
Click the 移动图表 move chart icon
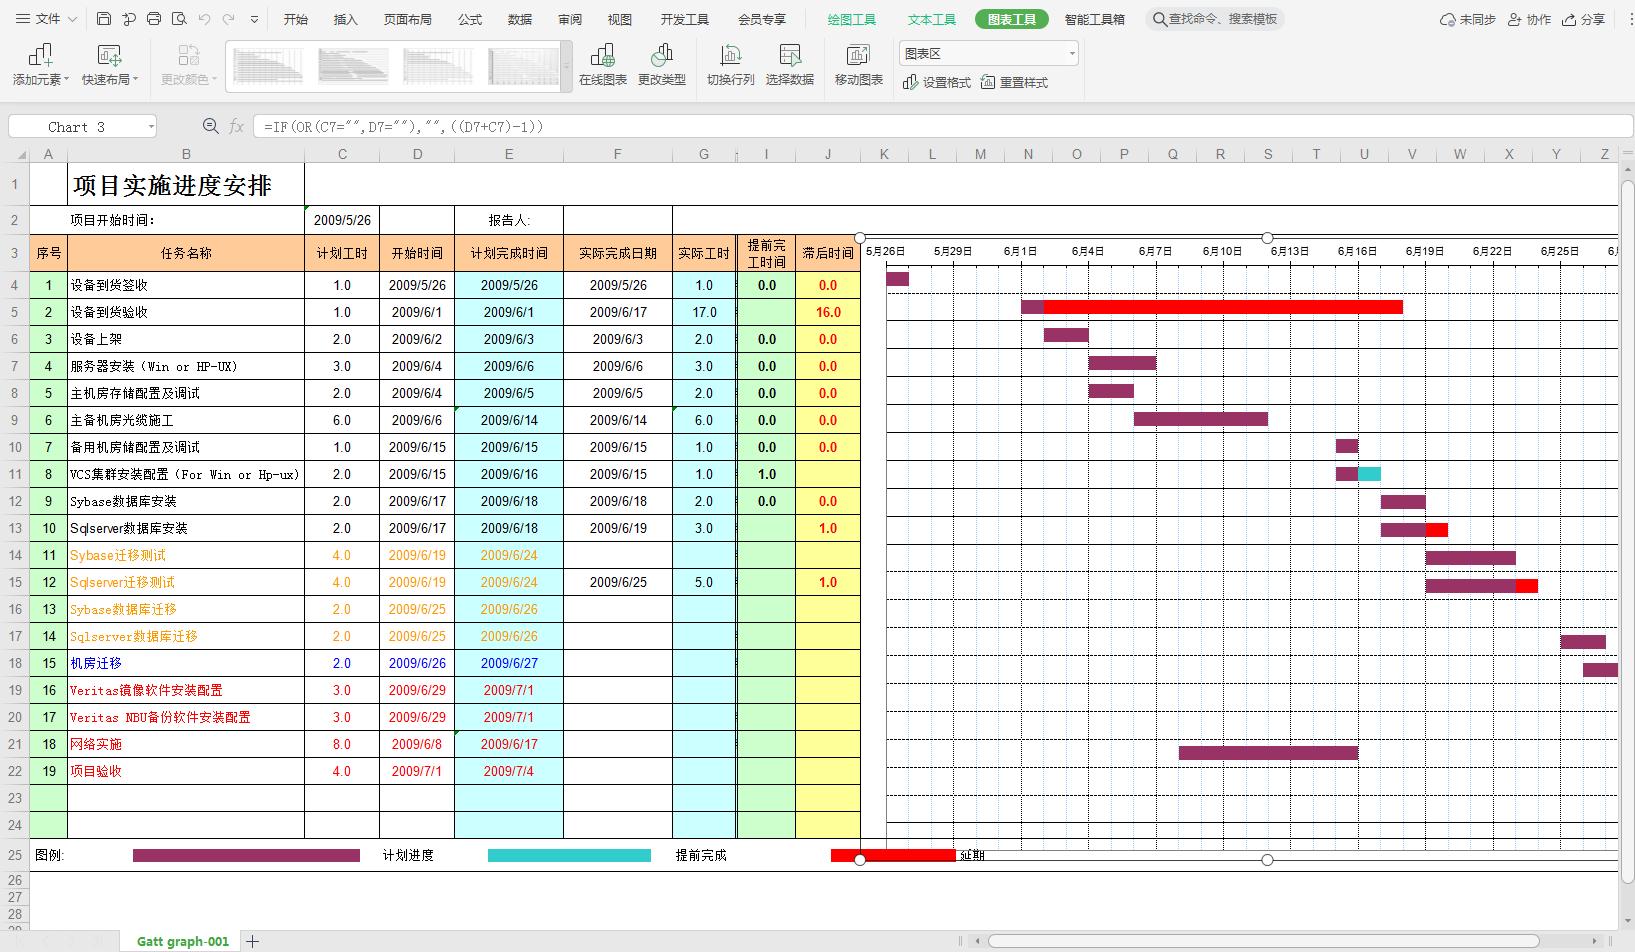[858, 64]
